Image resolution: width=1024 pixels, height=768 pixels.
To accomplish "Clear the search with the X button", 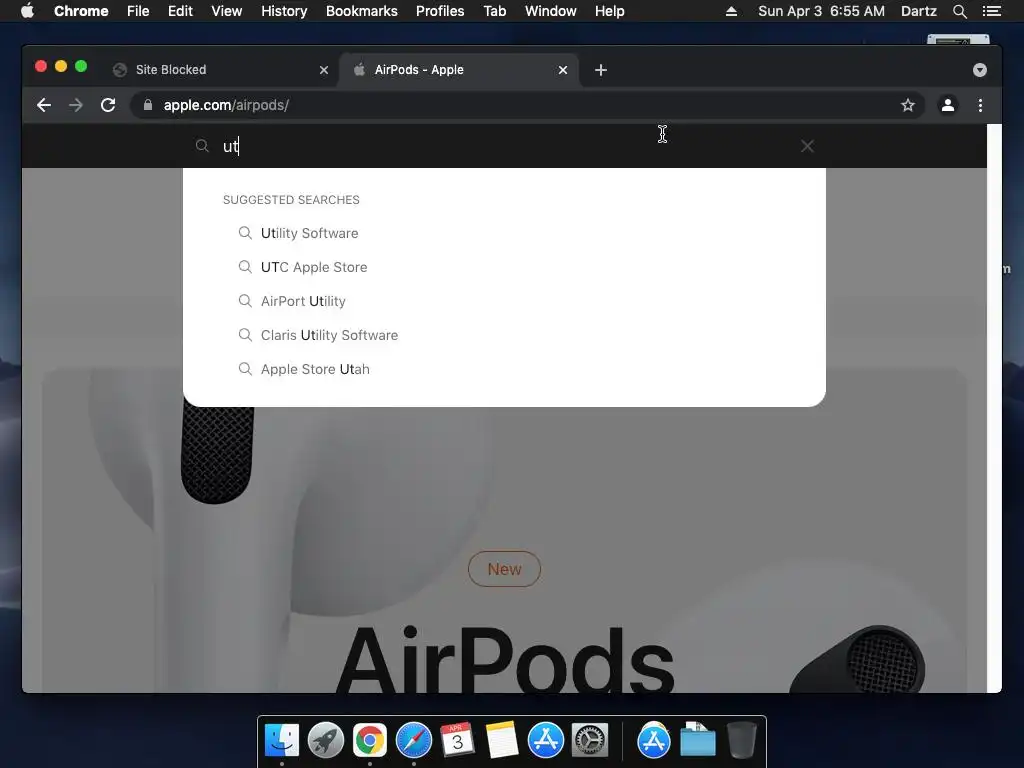I will tap(807, 146).
